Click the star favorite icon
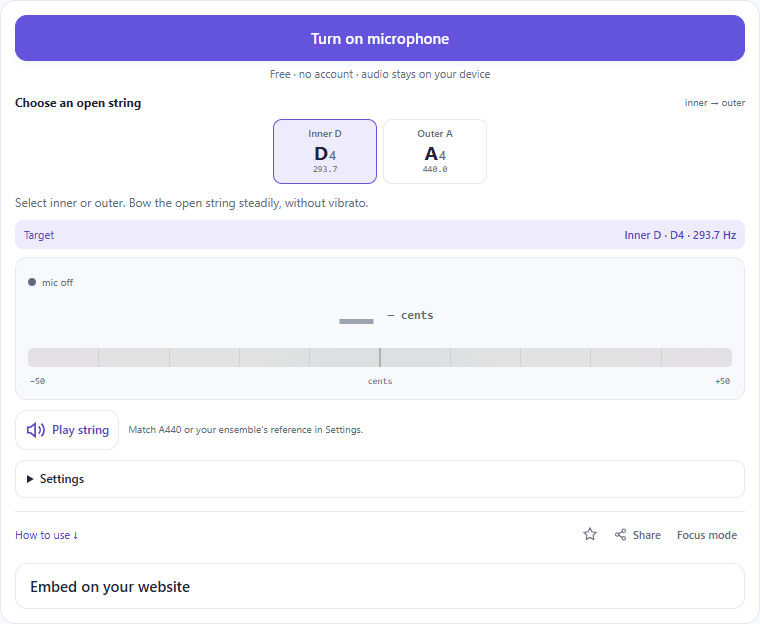 [x=590, y=534]
